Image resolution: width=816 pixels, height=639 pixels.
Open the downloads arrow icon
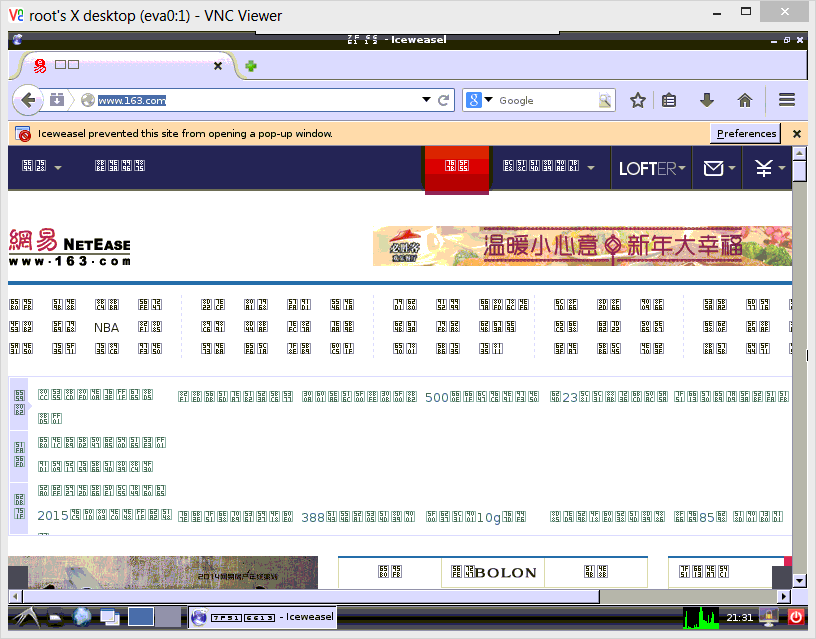[707, 100]
